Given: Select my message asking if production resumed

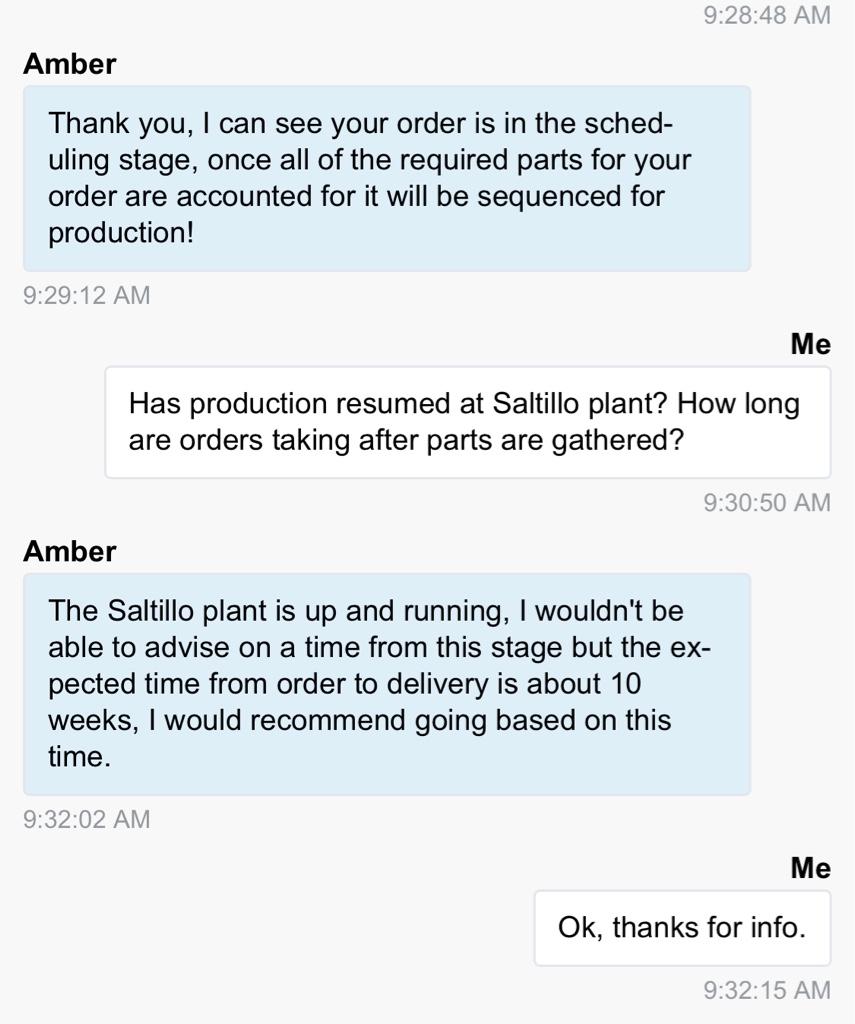Looking at the screenshot, I should [x=467, y=422].
